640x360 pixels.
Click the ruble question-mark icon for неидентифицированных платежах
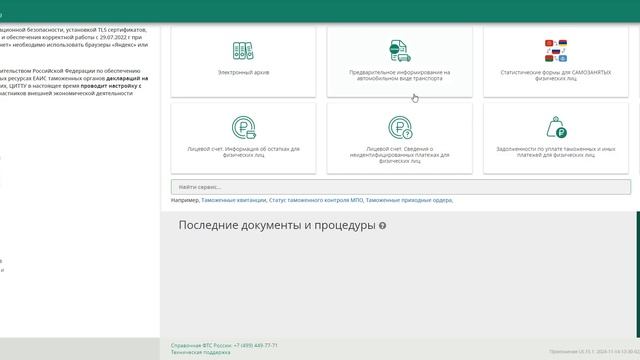click(x=400, y=127)
